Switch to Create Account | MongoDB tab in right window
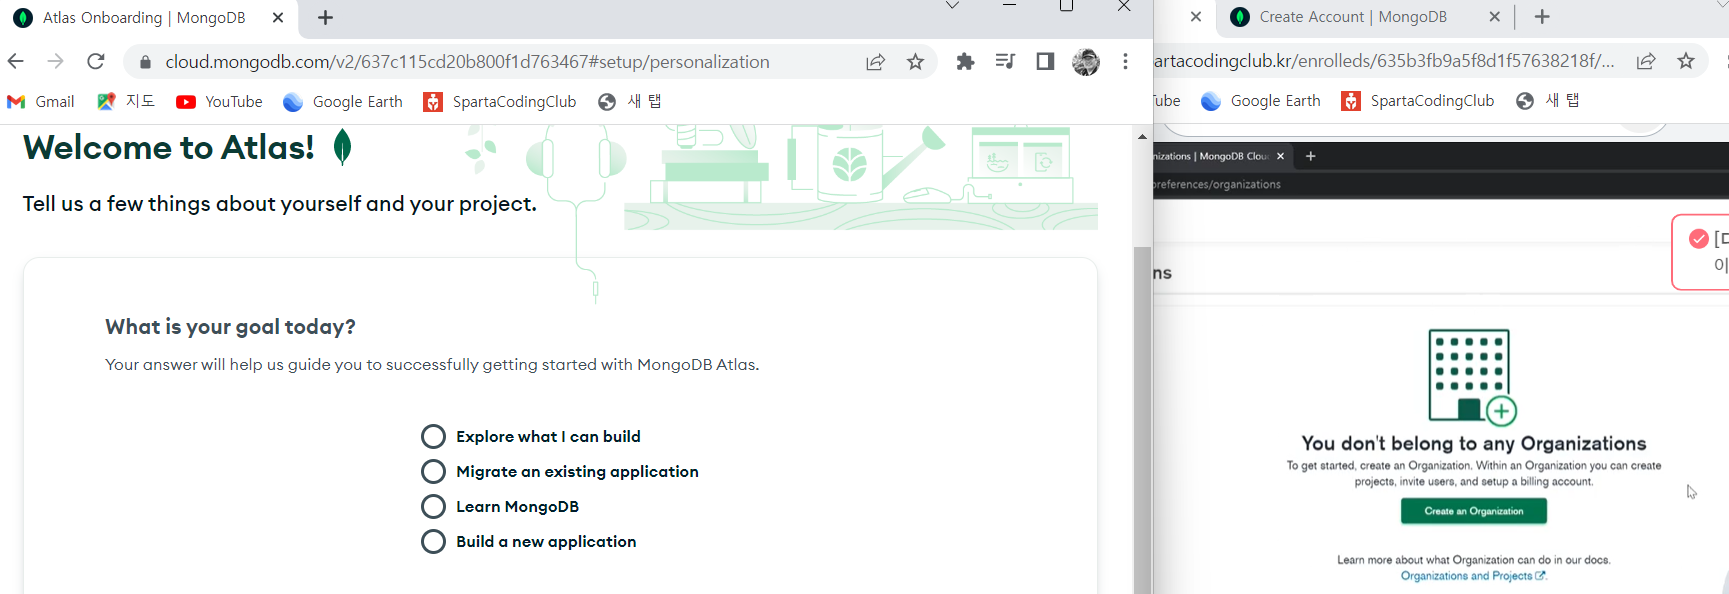1729x594 pixels. pos(1352,17)
